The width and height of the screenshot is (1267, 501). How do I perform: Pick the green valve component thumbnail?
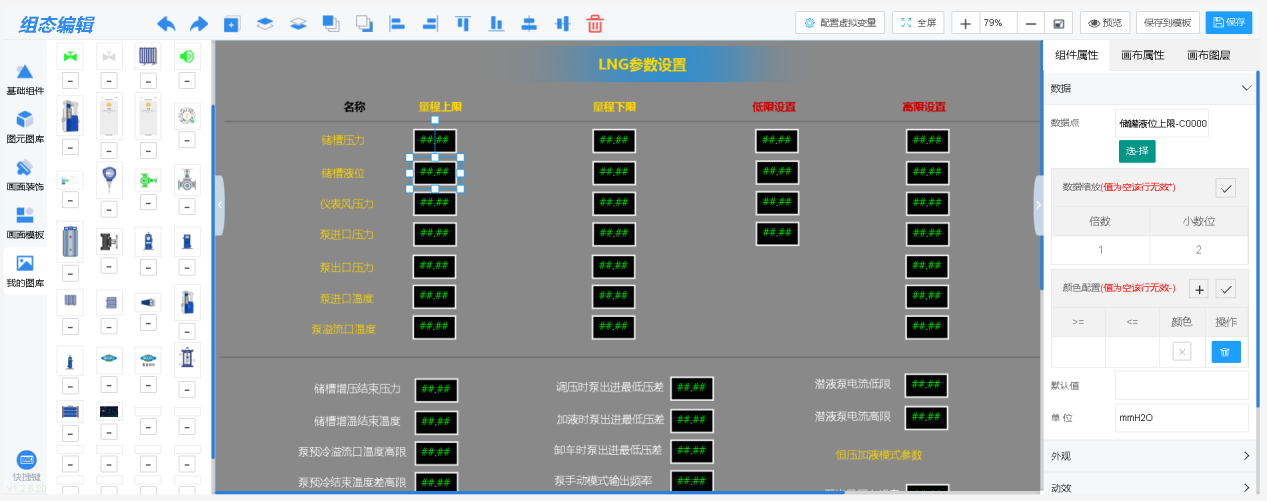pyautogui.click(x=70, y=56)
